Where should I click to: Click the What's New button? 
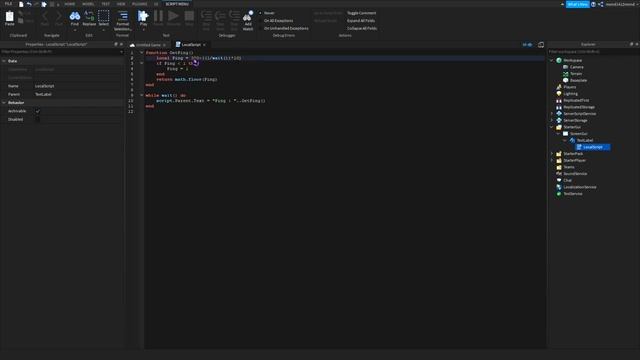pyautogui.click(x=577, y=4)
